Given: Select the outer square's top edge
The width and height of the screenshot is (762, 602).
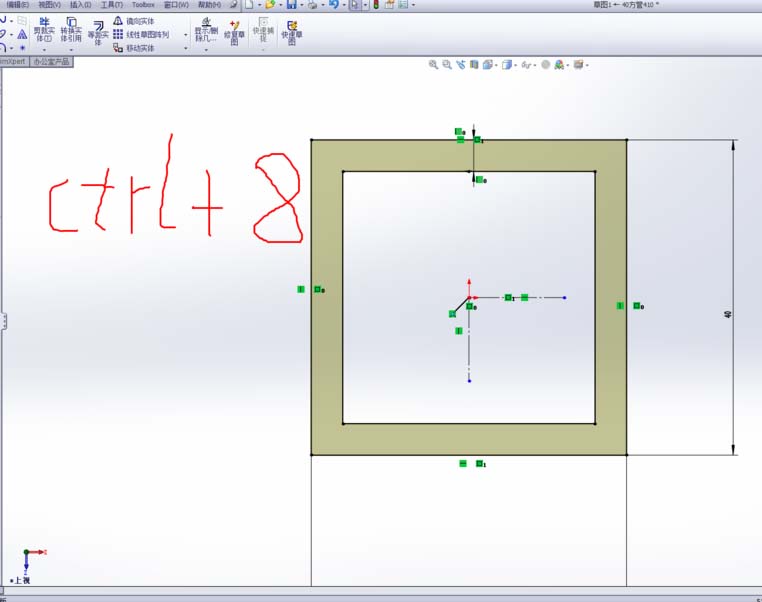Looking at the screenshot, I should [469, 140].
